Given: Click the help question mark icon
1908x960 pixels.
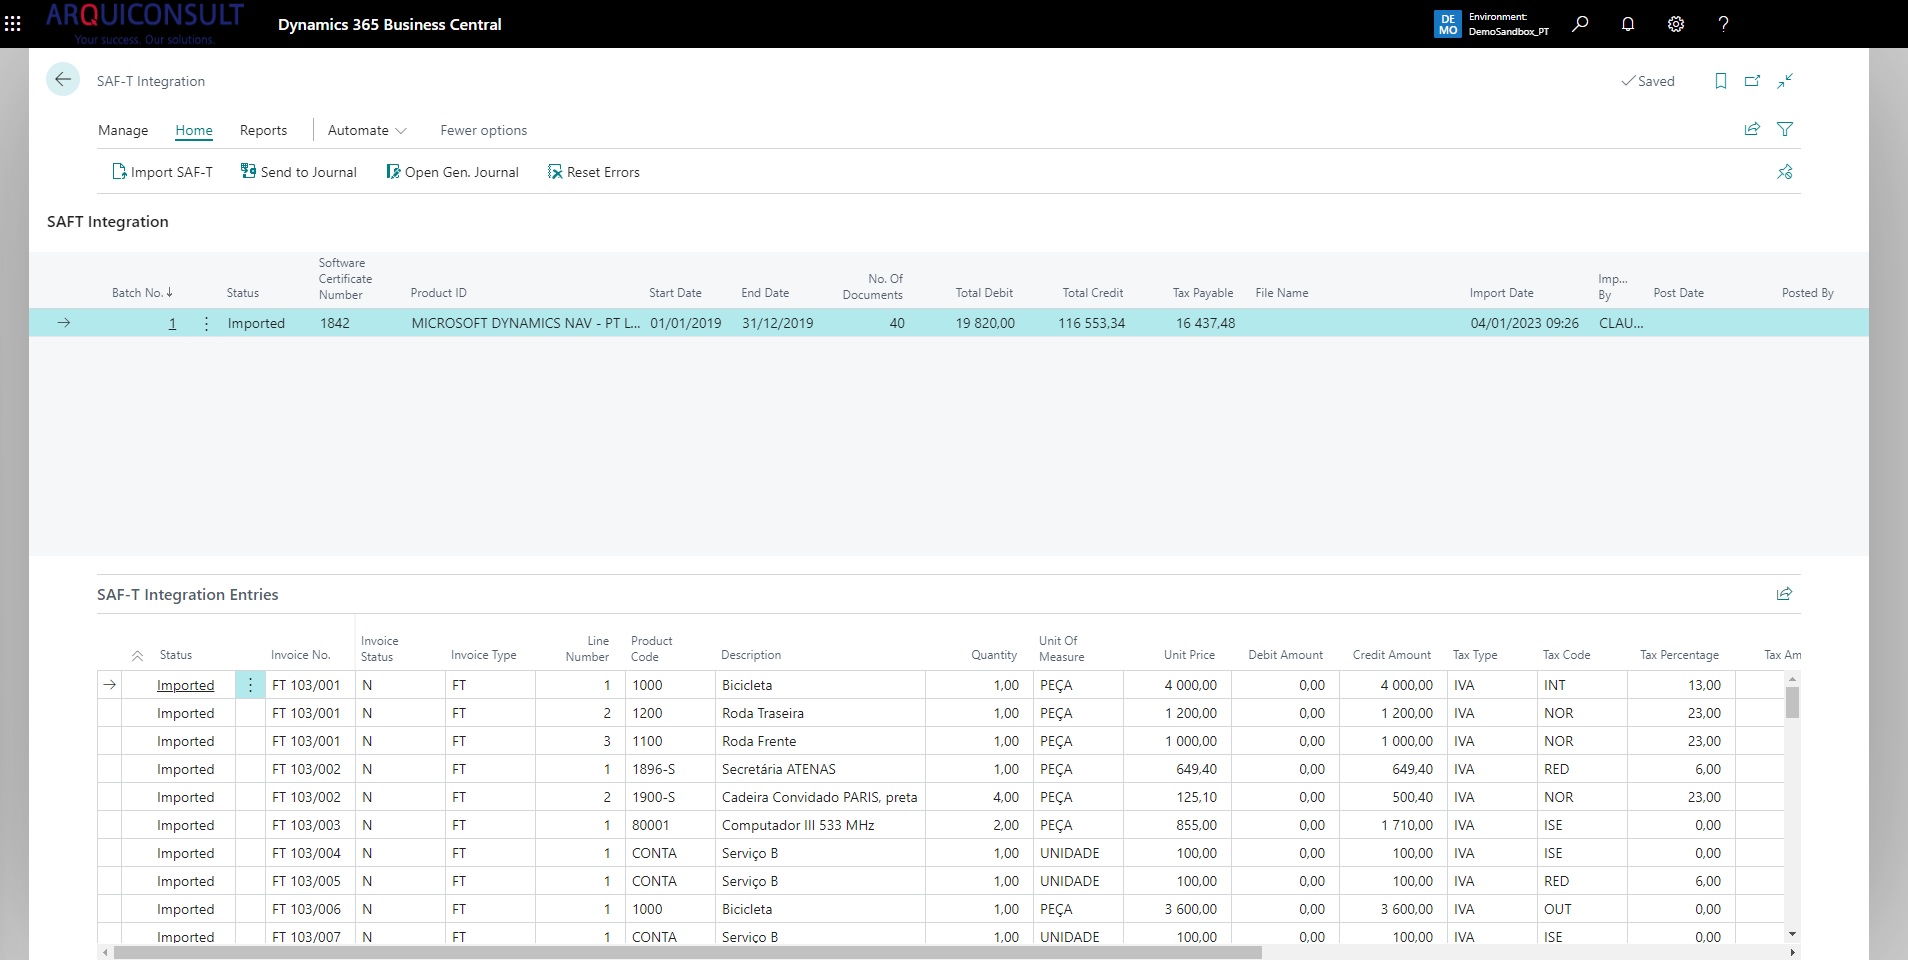Looking at the screenshot, I should 1723,24.
